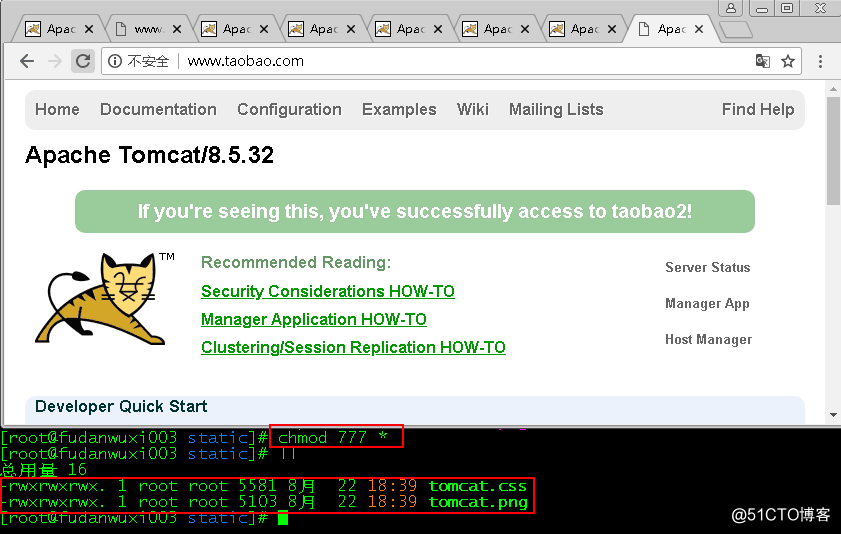Open the user profile icon in title bar
The image size is (841, 534).
[x=731, y=8]
